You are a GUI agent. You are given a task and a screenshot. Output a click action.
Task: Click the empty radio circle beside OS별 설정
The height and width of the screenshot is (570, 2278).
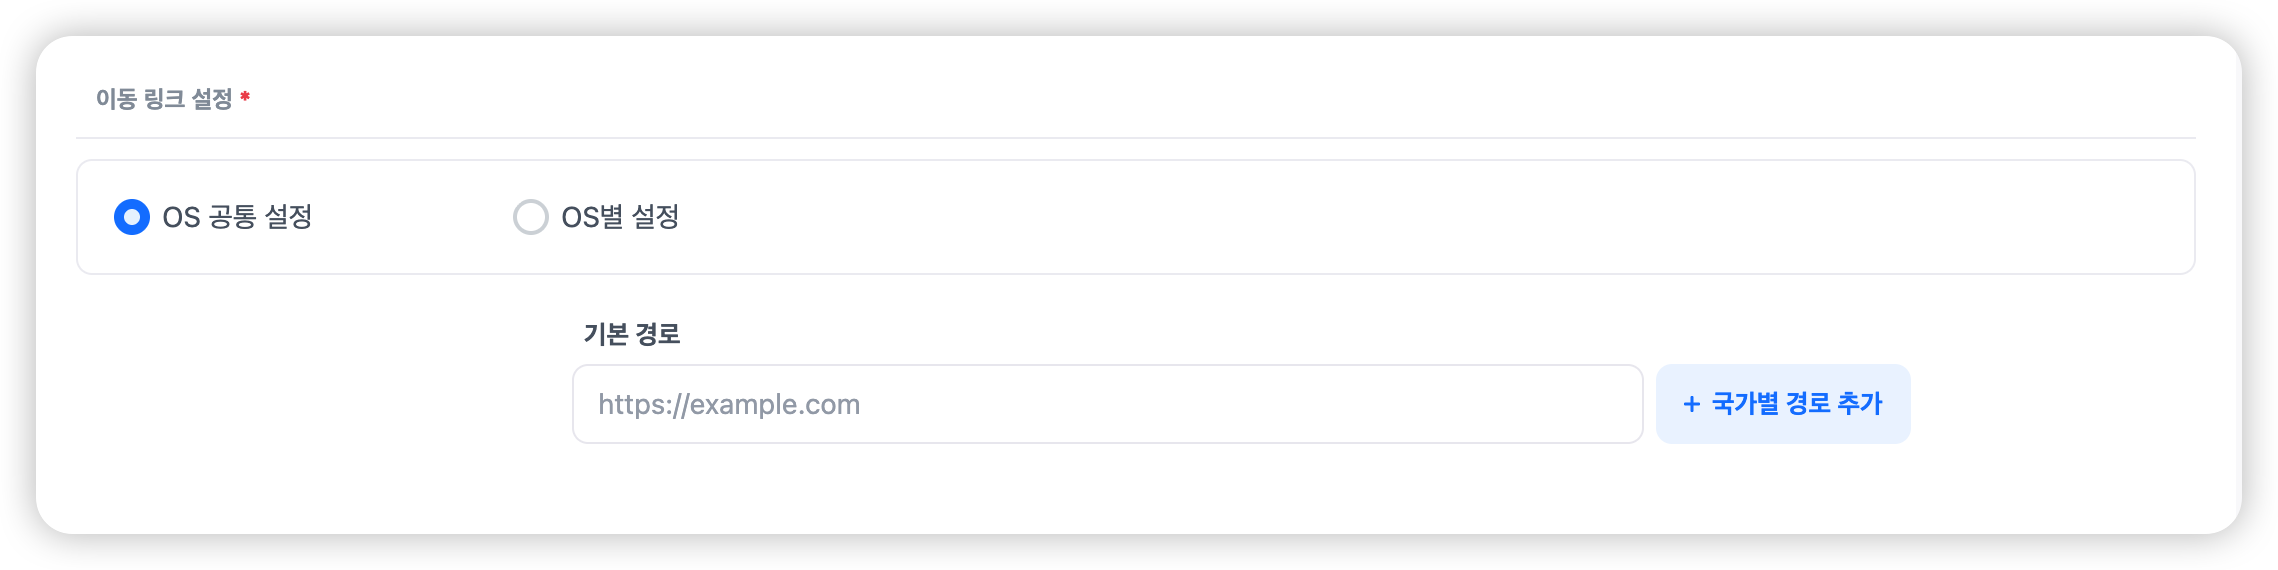point(530,217)
